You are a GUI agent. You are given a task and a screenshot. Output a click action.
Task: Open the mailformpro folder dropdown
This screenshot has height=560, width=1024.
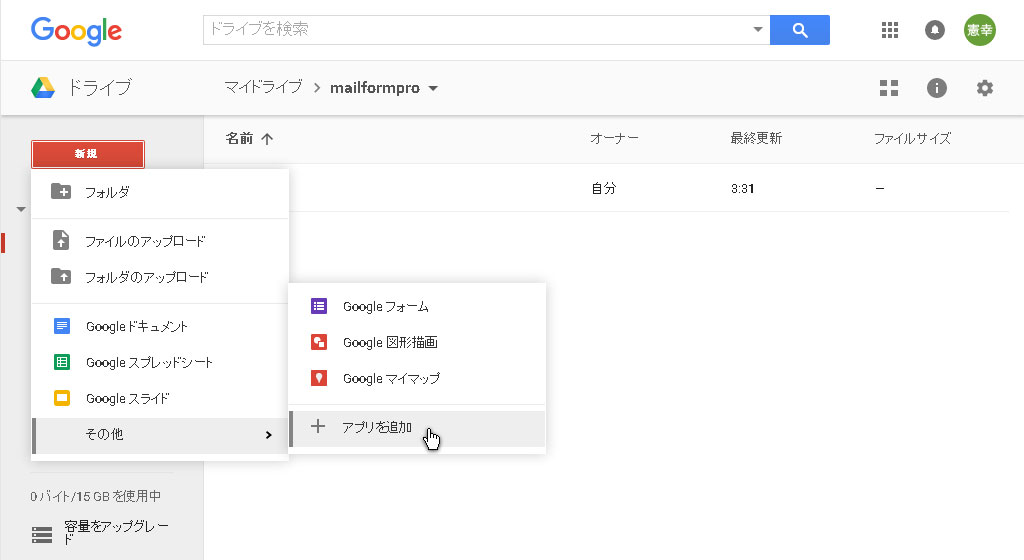433,88
